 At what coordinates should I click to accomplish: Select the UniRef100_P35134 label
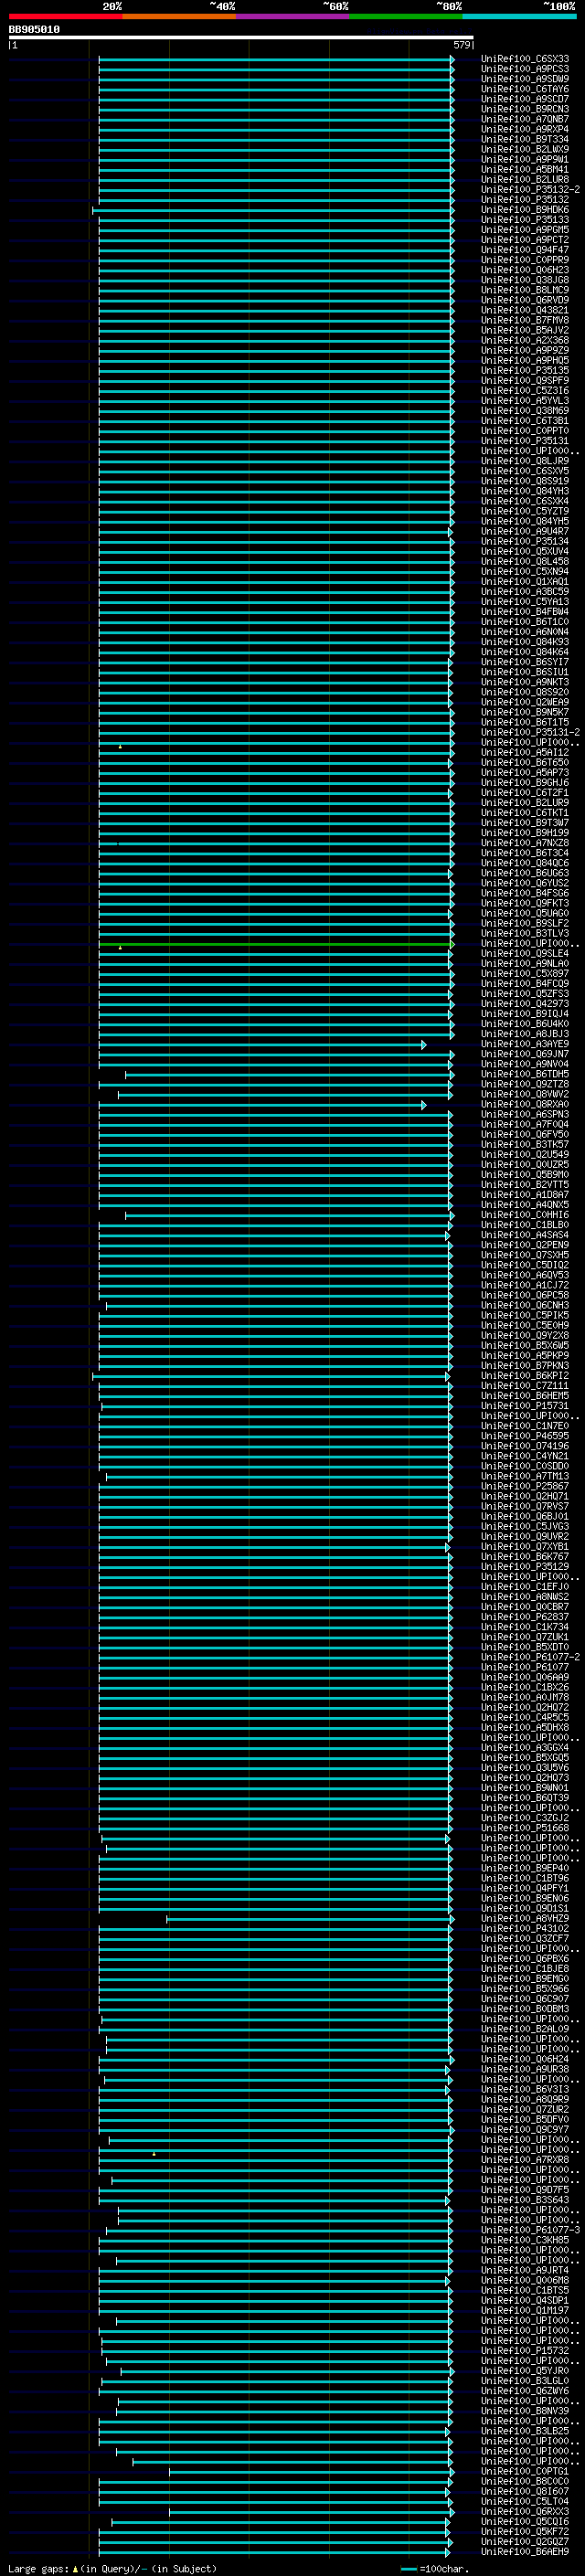tap(525, 542)
